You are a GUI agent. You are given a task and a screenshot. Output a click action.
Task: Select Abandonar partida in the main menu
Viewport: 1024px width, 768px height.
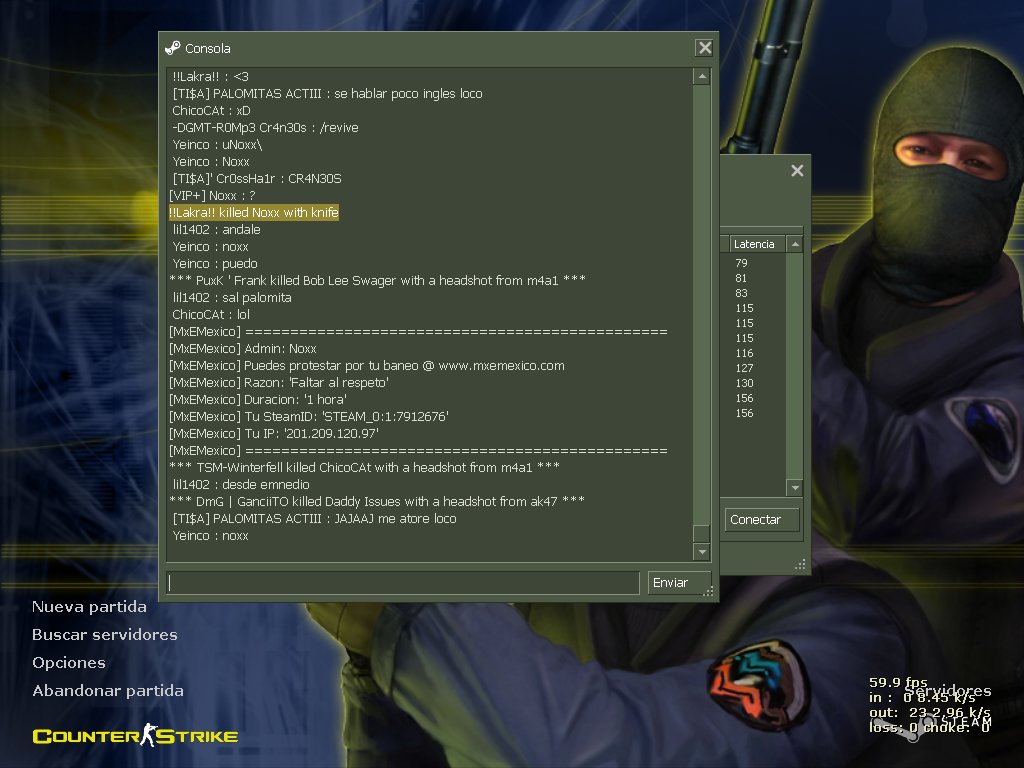click(108, 691)
